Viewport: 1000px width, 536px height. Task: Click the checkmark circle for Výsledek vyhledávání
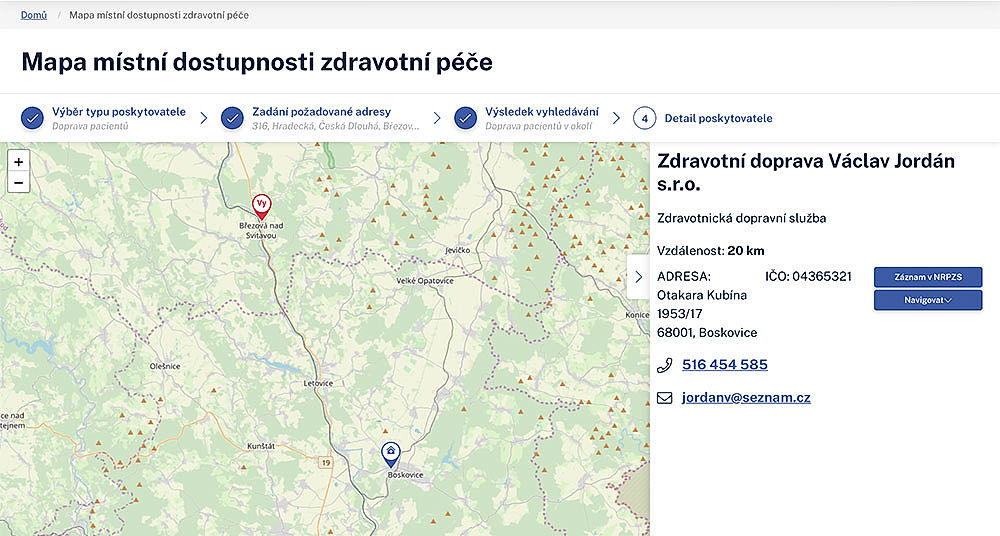pyautogui.click(x=465, y=118)
